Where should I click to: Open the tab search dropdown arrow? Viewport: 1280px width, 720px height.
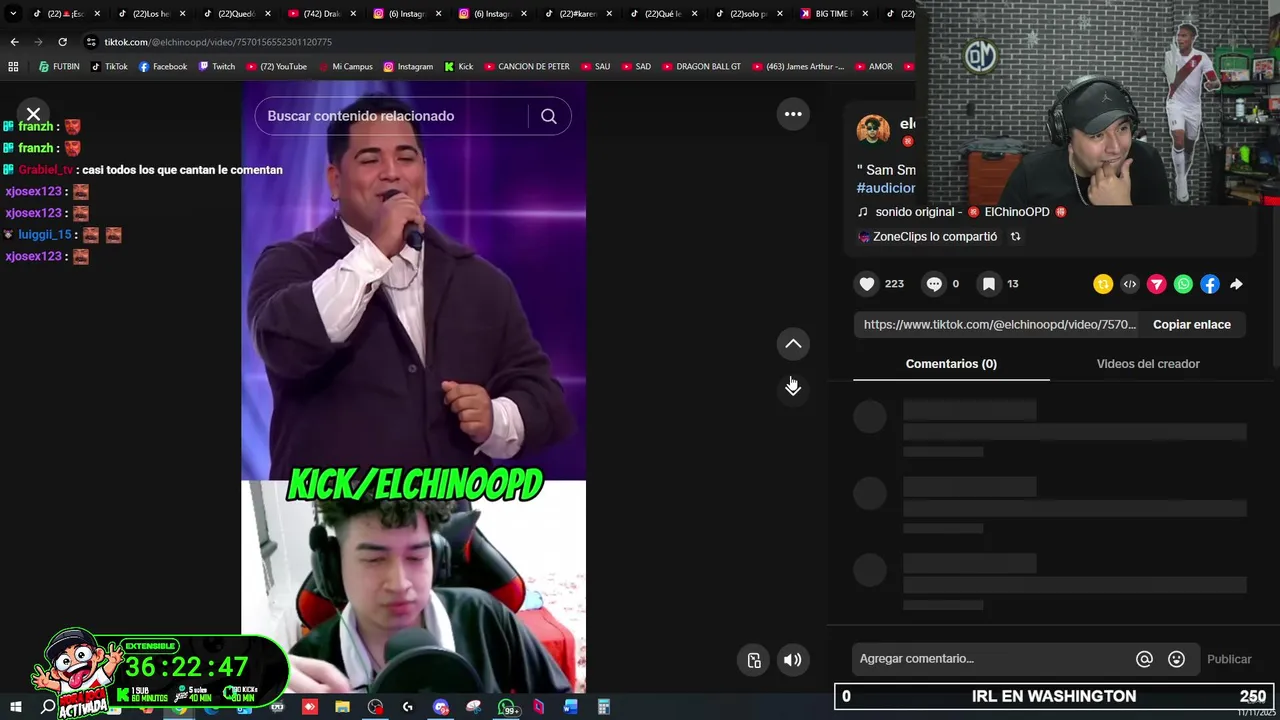[13, 14]
